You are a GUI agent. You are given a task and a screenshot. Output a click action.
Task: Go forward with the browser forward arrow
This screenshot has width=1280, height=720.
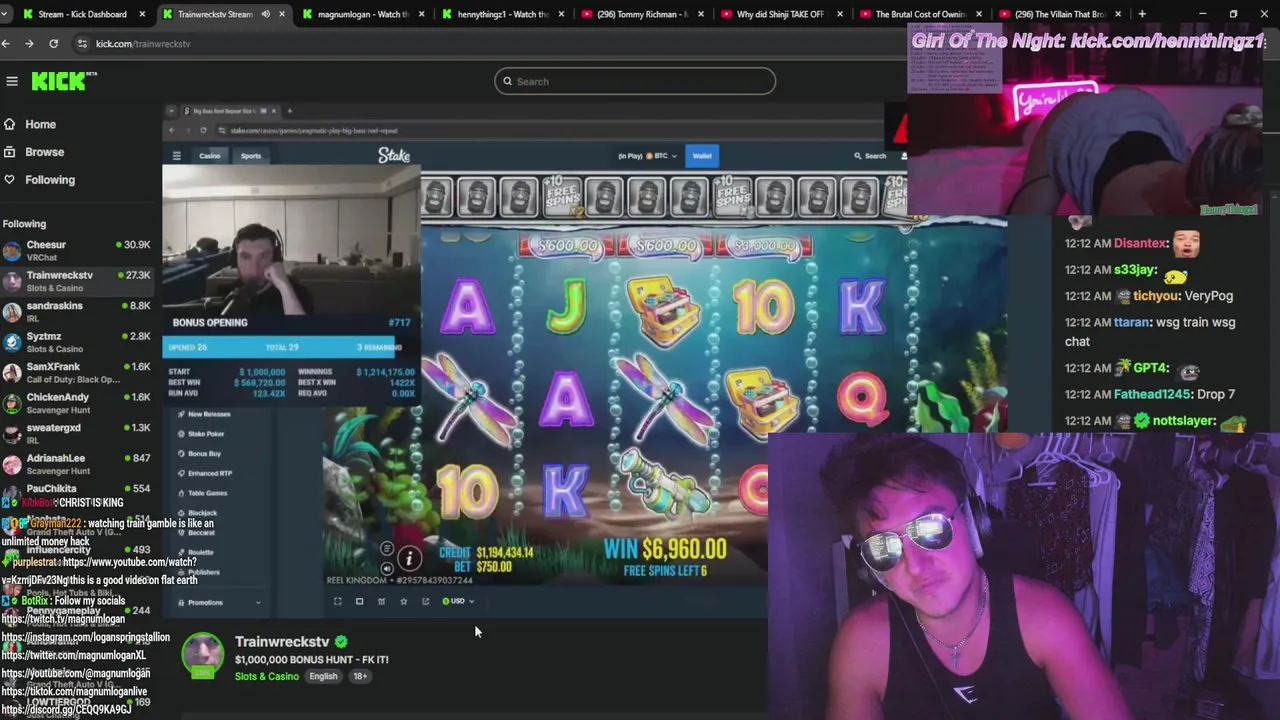click(29, 44)
